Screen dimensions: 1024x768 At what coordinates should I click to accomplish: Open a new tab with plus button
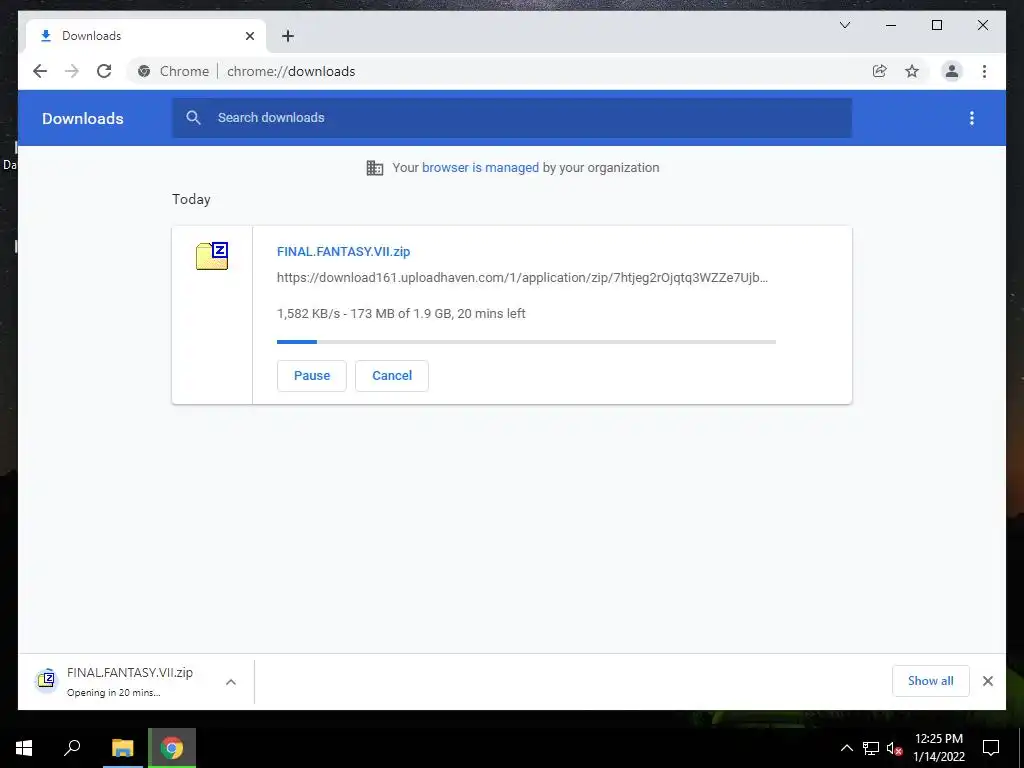click(x=288, y=36)
